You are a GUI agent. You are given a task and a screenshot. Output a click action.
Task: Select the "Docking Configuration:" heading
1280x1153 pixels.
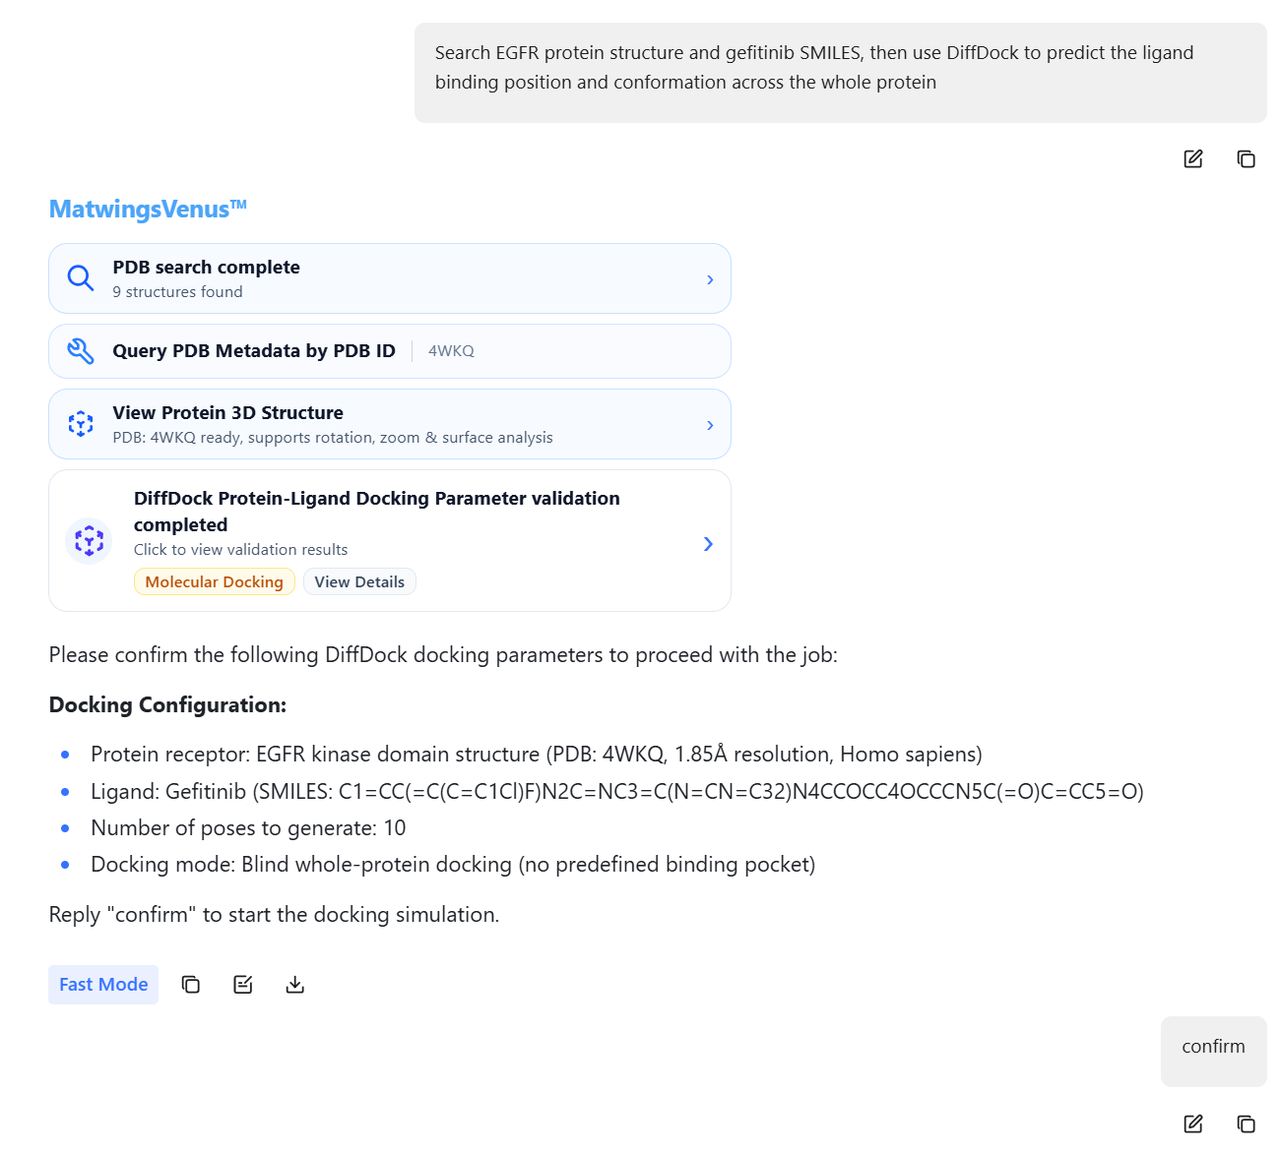click(168, 705)
